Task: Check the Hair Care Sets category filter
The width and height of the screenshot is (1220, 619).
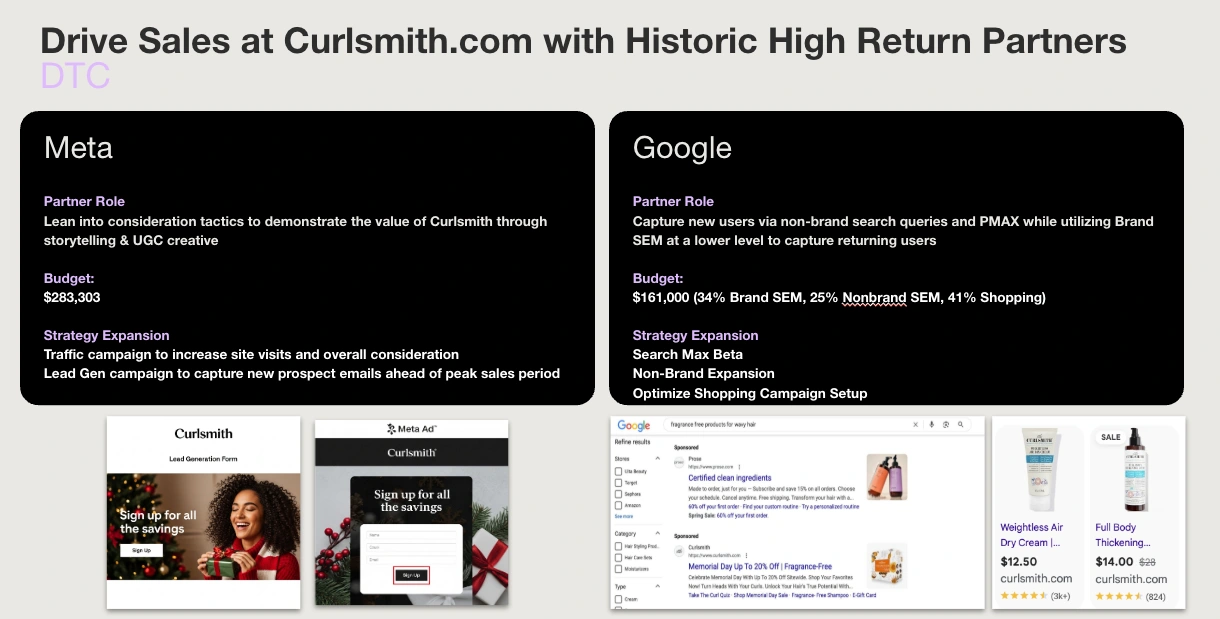Action: (x=618, y=558)
